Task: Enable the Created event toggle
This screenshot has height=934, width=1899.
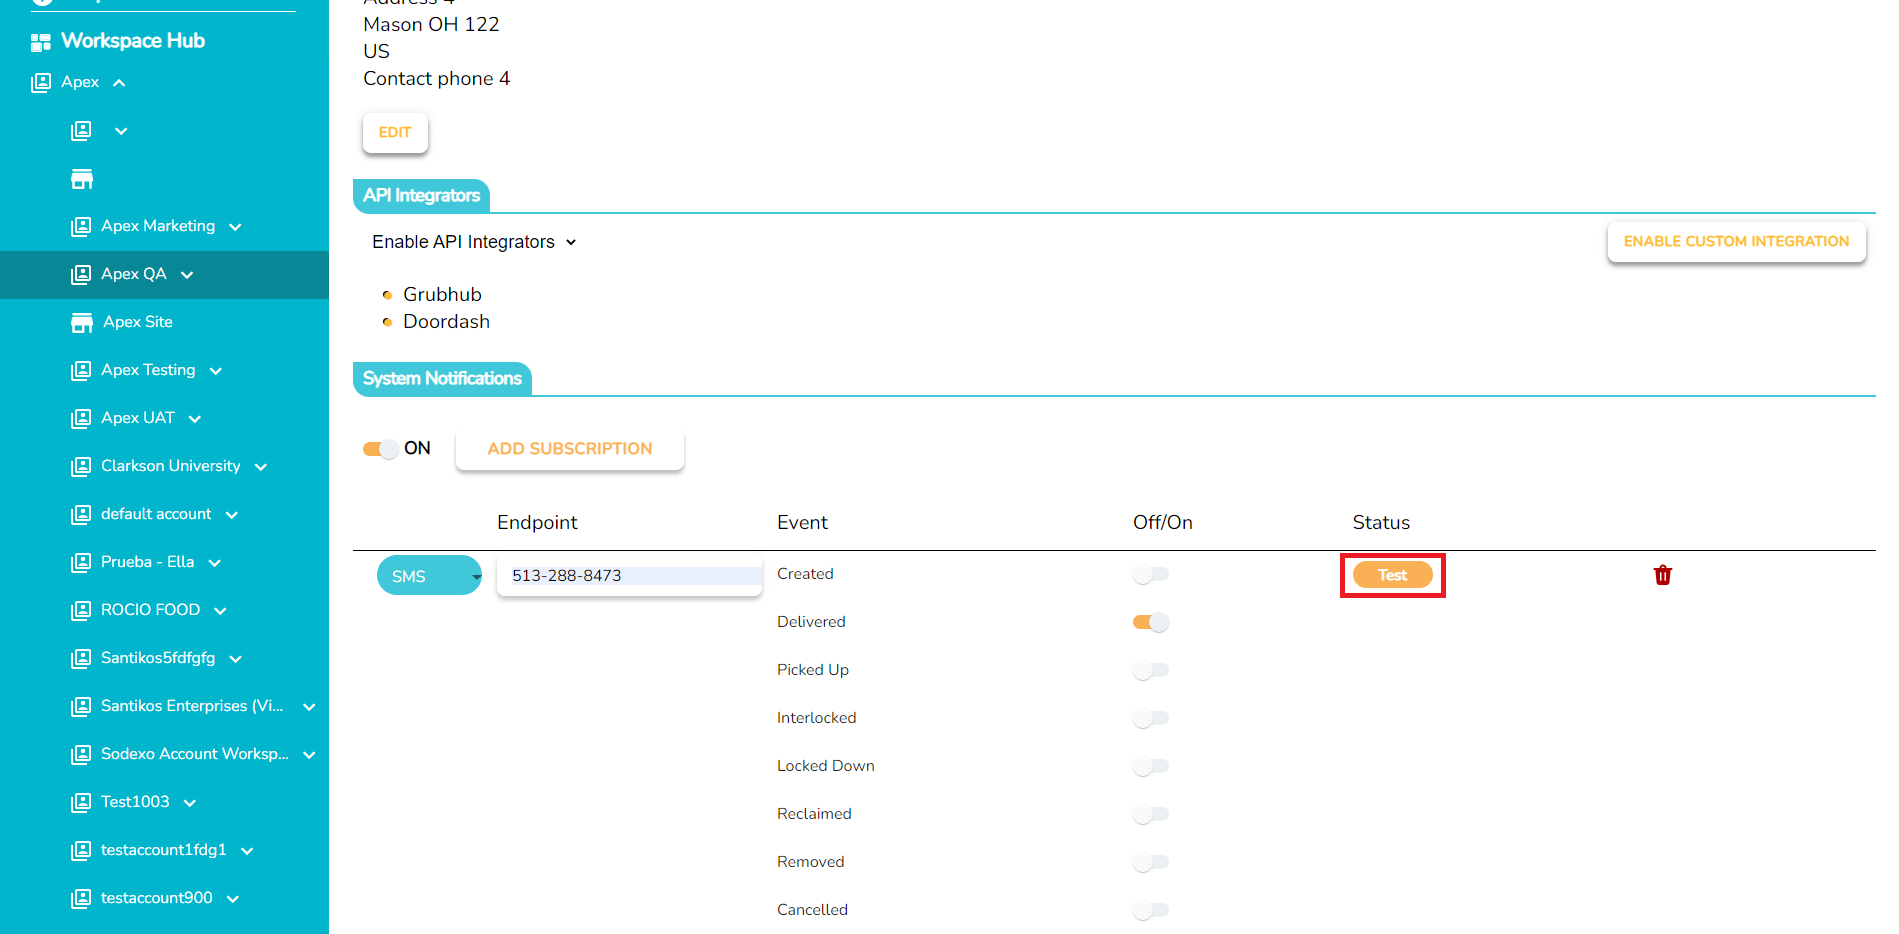Action: 1150,575
